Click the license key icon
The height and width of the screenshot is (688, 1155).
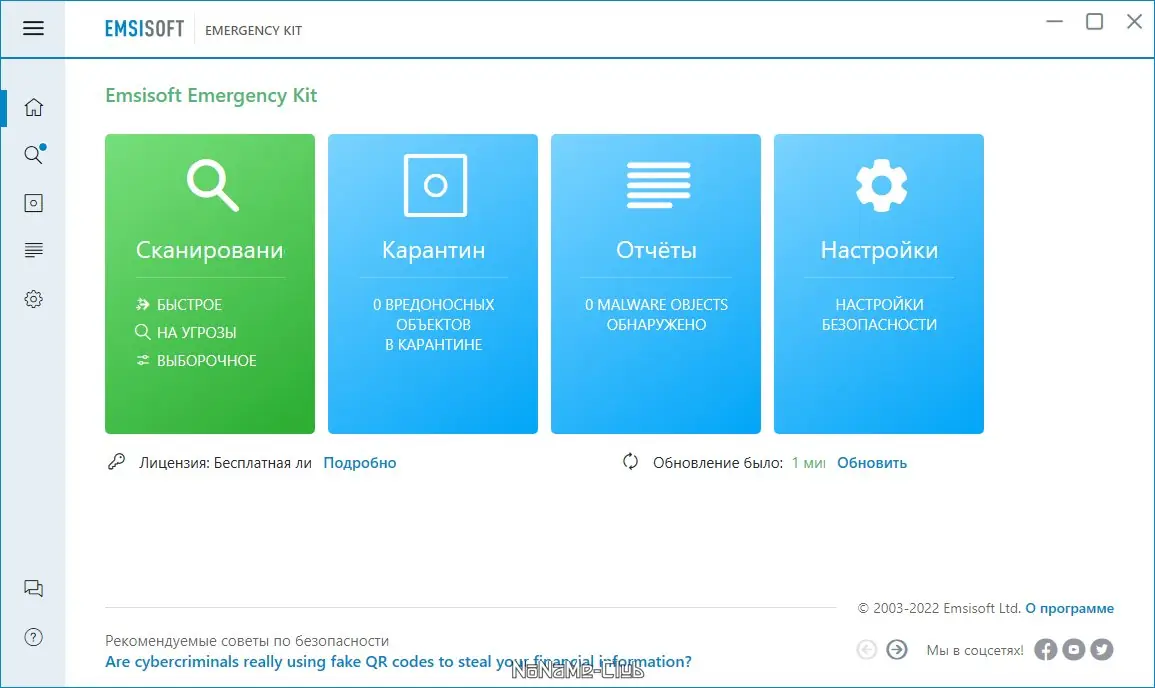coord(116,462)
